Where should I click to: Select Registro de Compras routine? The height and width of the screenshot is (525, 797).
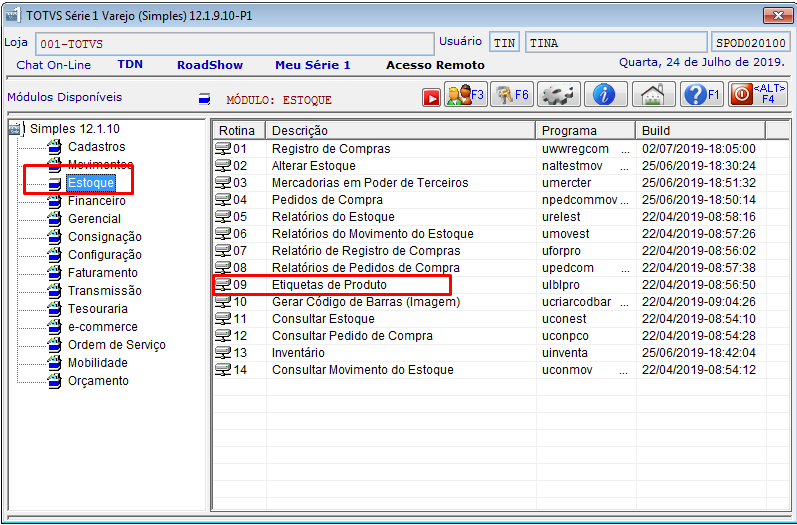(331, 149)
